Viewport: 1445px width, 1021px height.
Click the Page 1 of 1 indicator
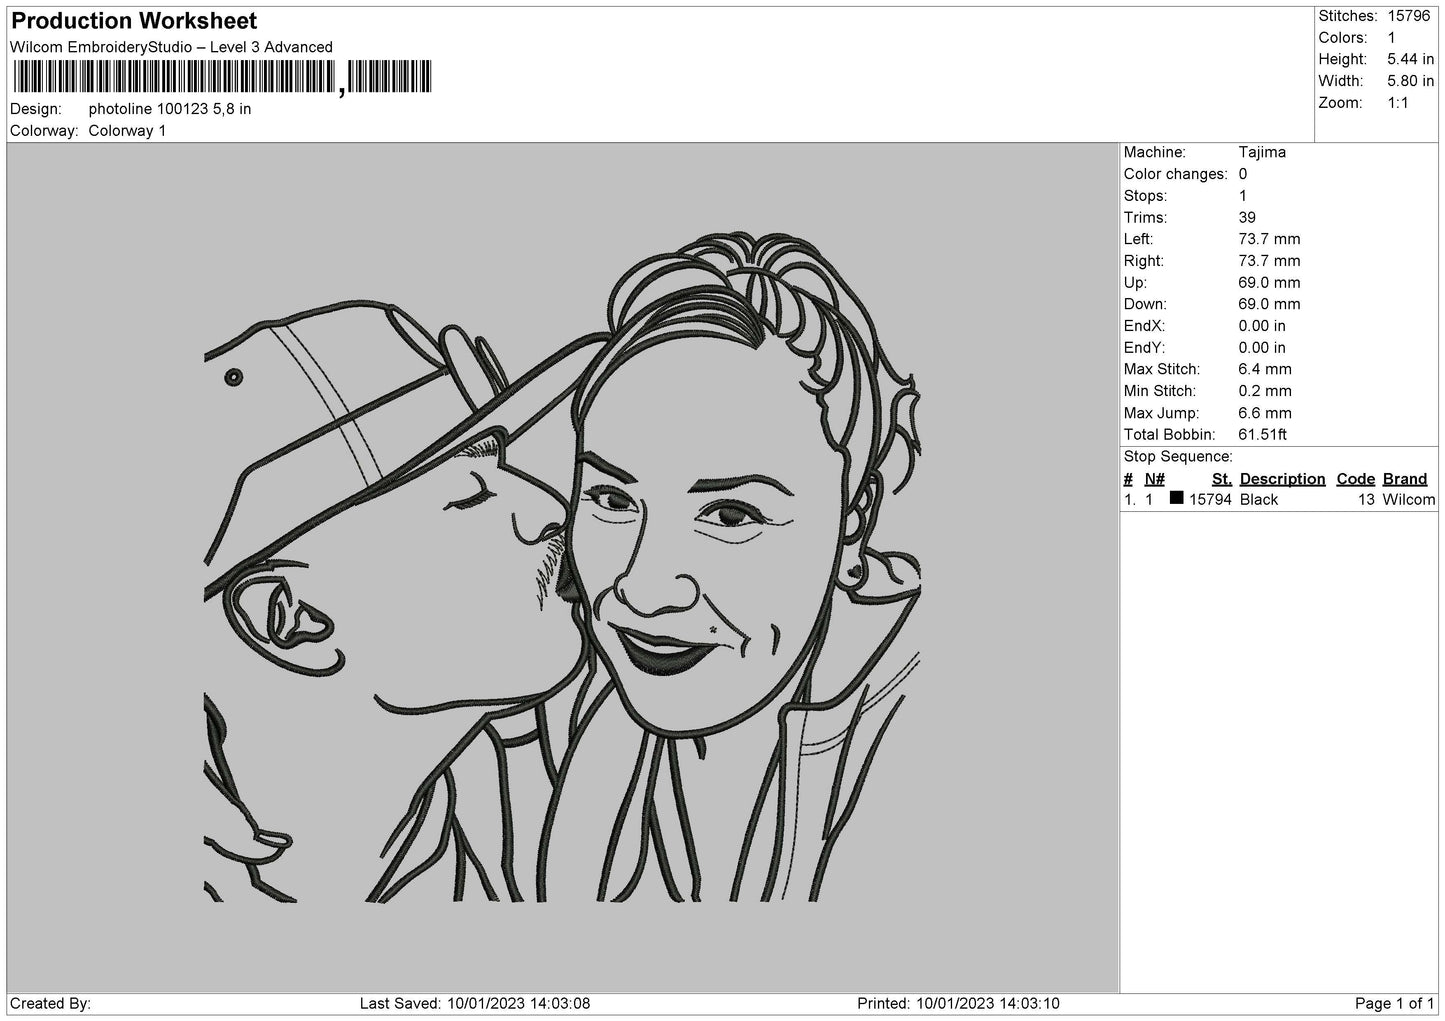pyautogui.click(x=1394, y=1003)
